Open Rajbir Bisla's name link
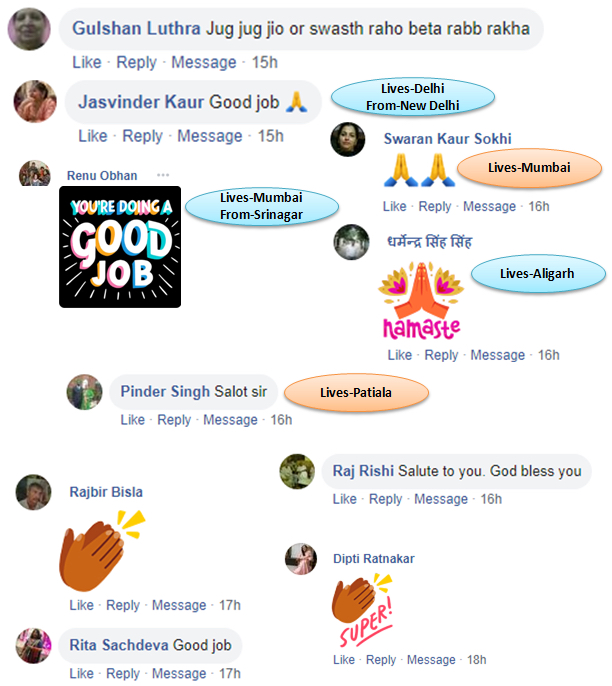This screenshot has height=686, width=612. [x=106, y=492]
